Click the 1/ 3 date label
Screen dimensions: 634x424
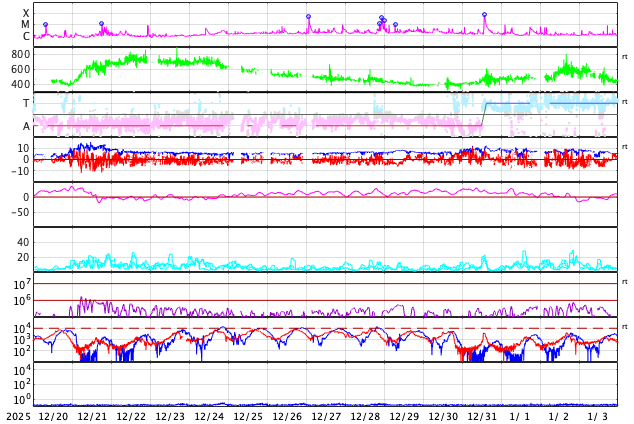598,416
